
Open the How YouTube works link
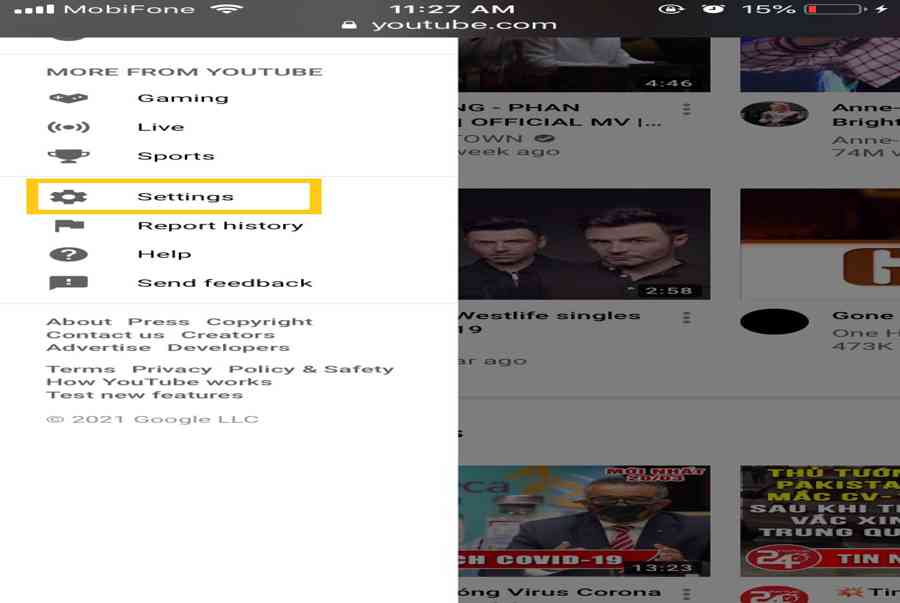coord(159,382)
